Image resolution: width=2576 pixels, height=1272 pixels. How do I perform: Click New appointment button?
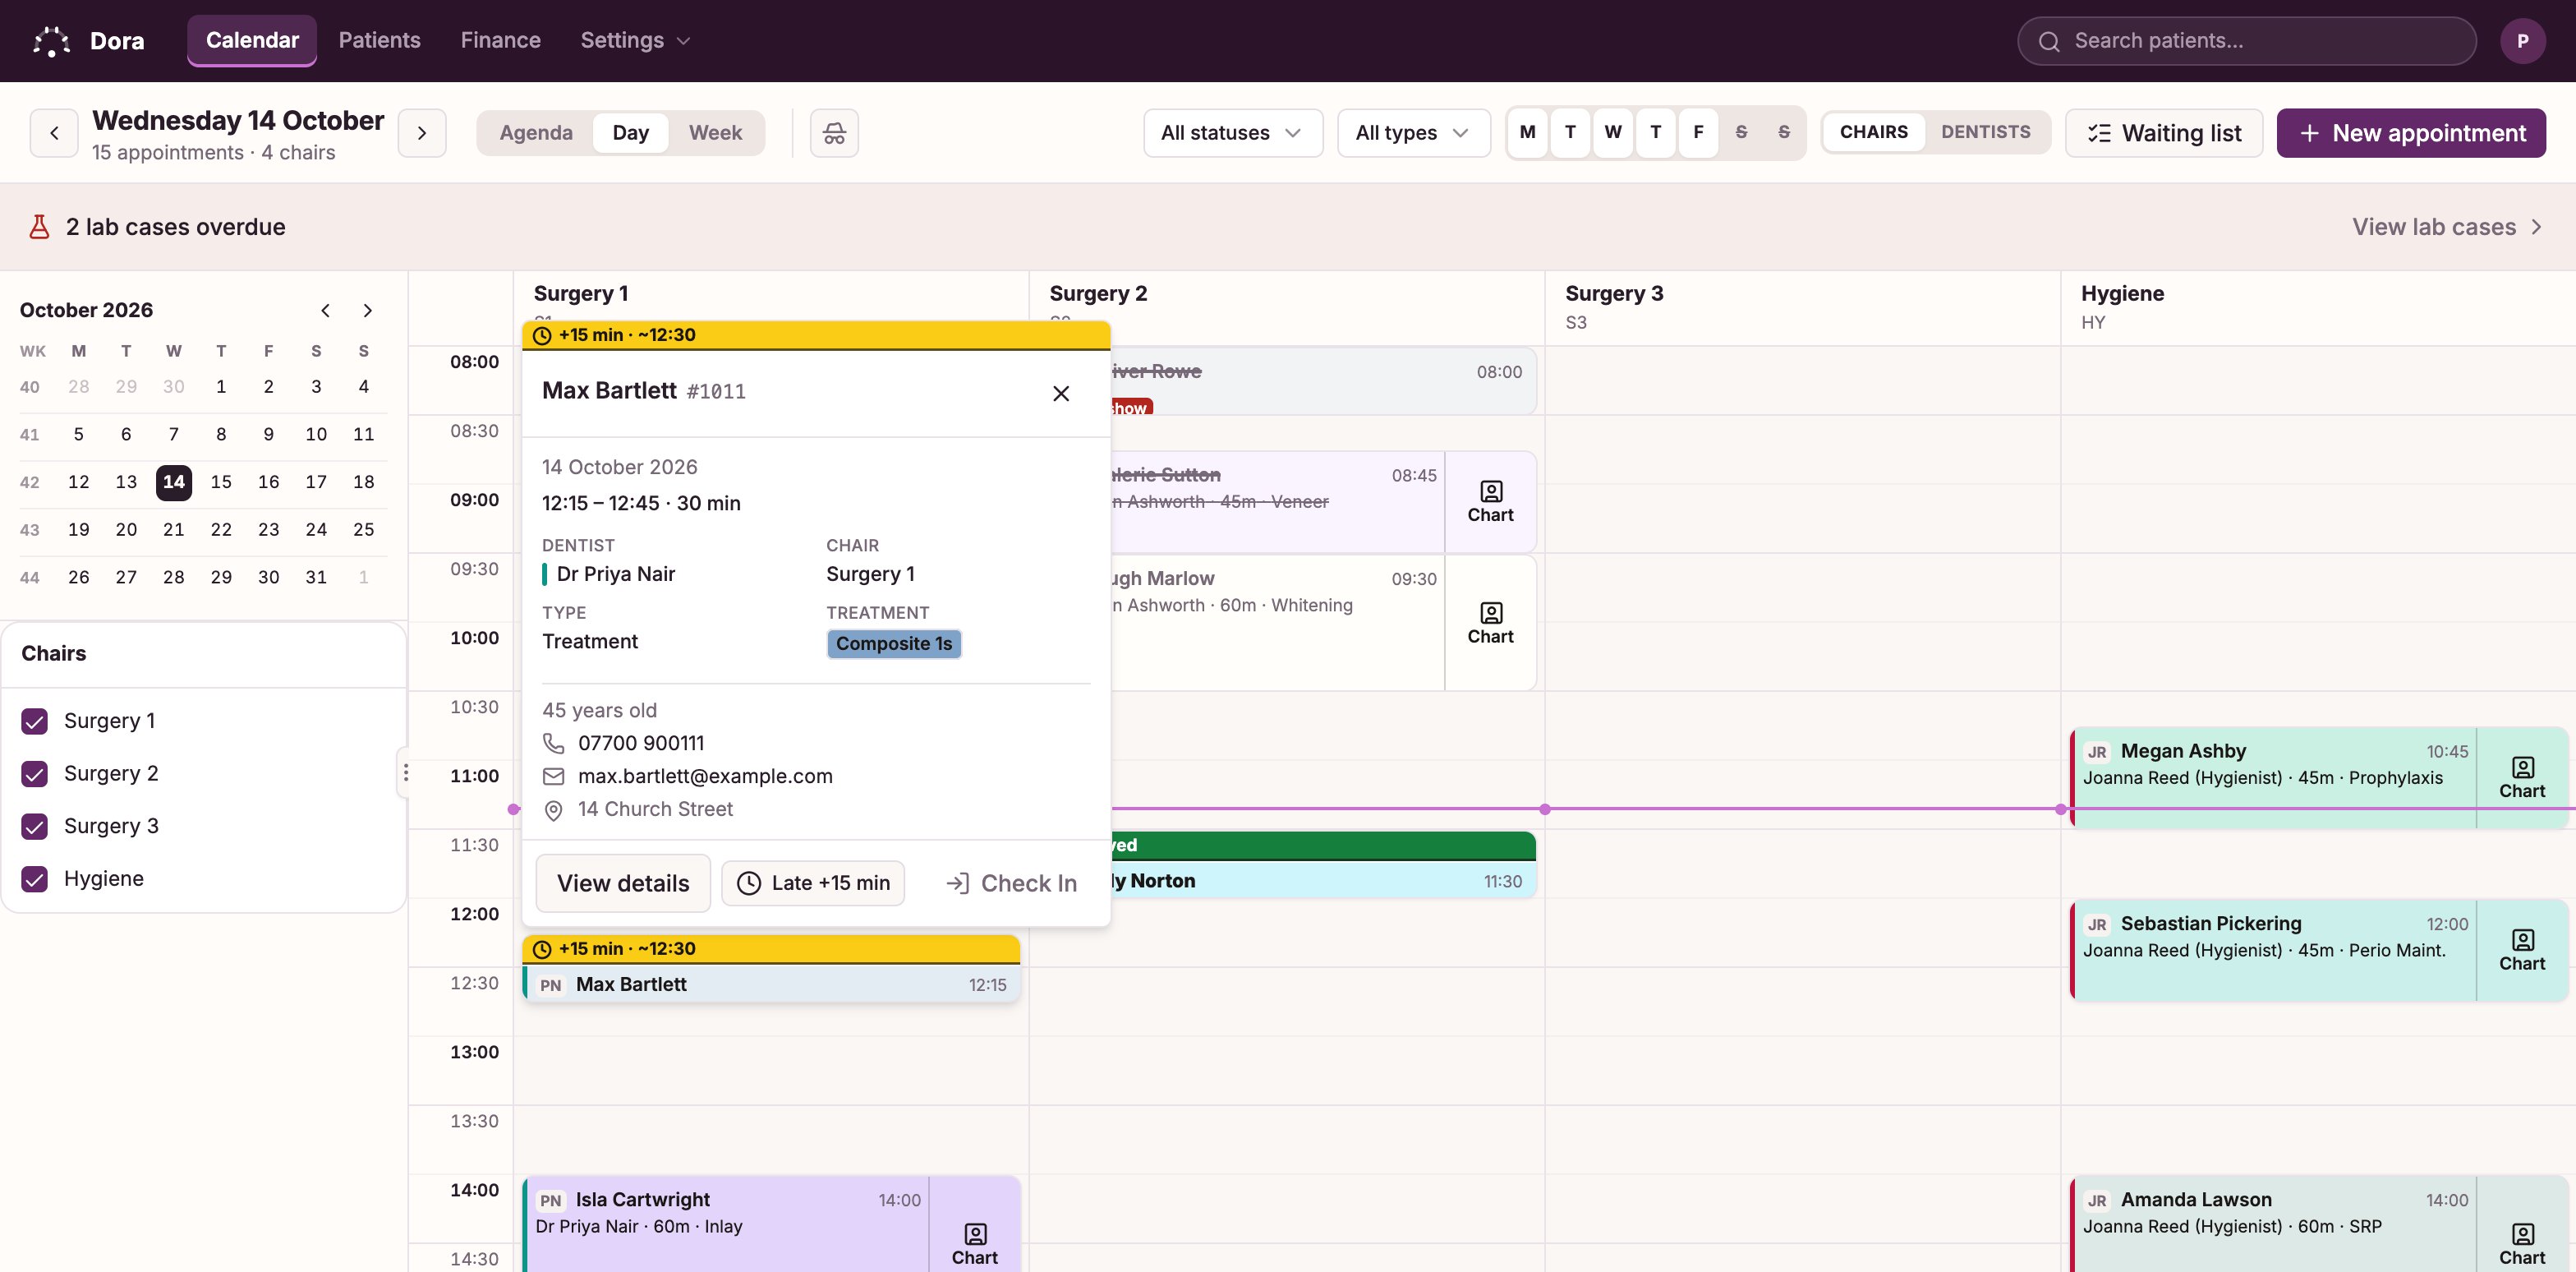[x=2411, y=133]
